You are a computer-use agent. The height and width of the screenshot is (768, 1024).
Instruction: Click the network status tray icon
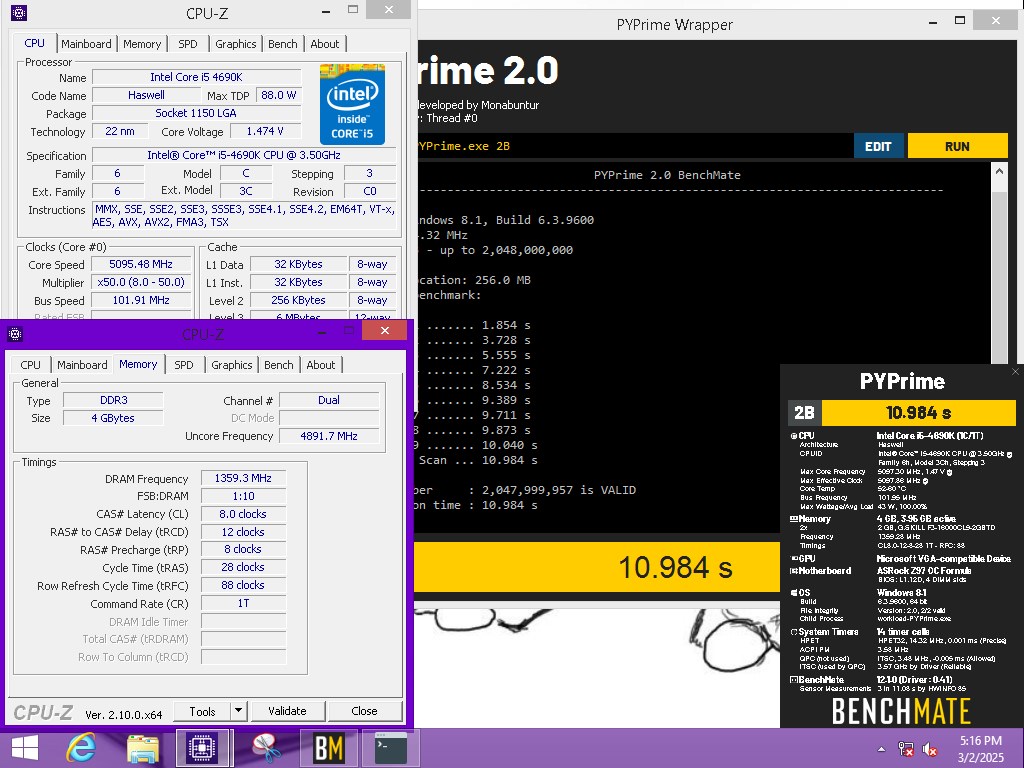coord(906,749)
